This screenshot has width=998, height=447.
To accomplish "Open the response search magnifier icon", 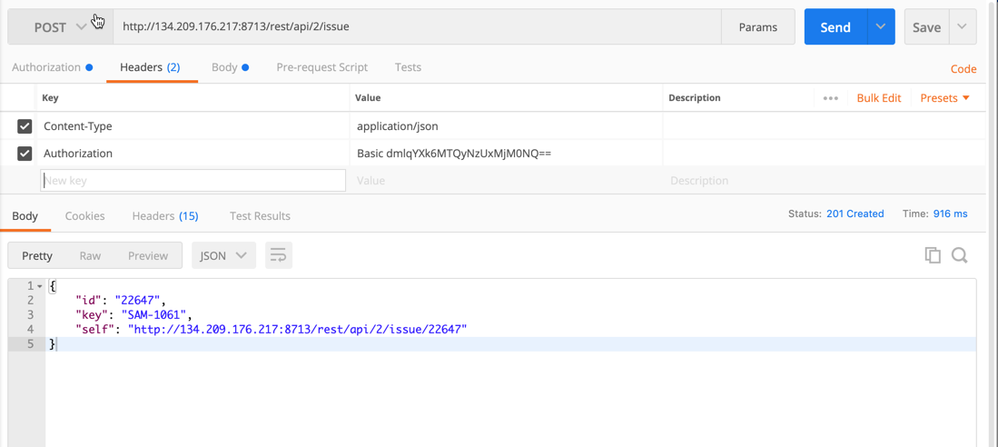I will coord(959,255).
